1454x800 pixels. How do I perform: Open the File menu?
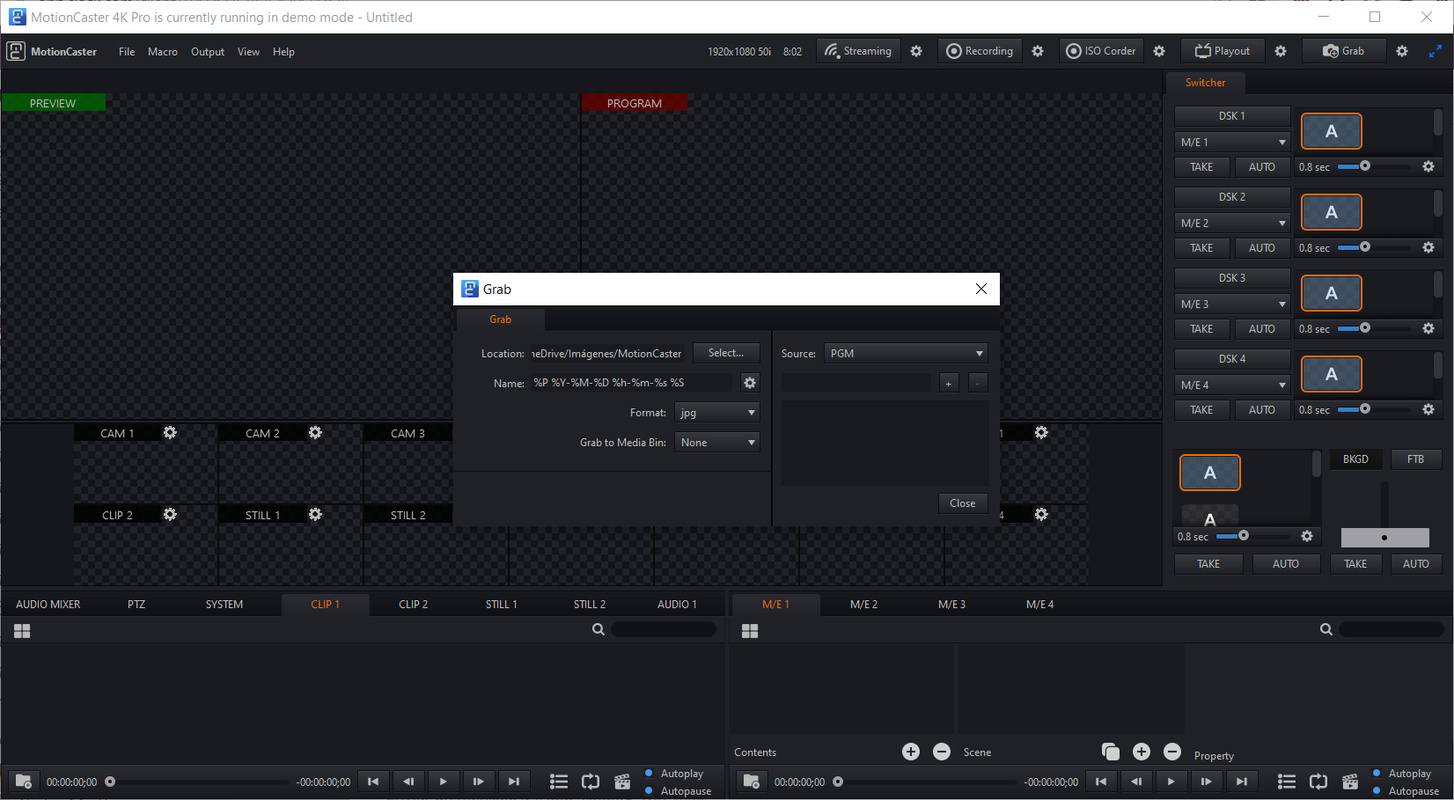[127, 52]
